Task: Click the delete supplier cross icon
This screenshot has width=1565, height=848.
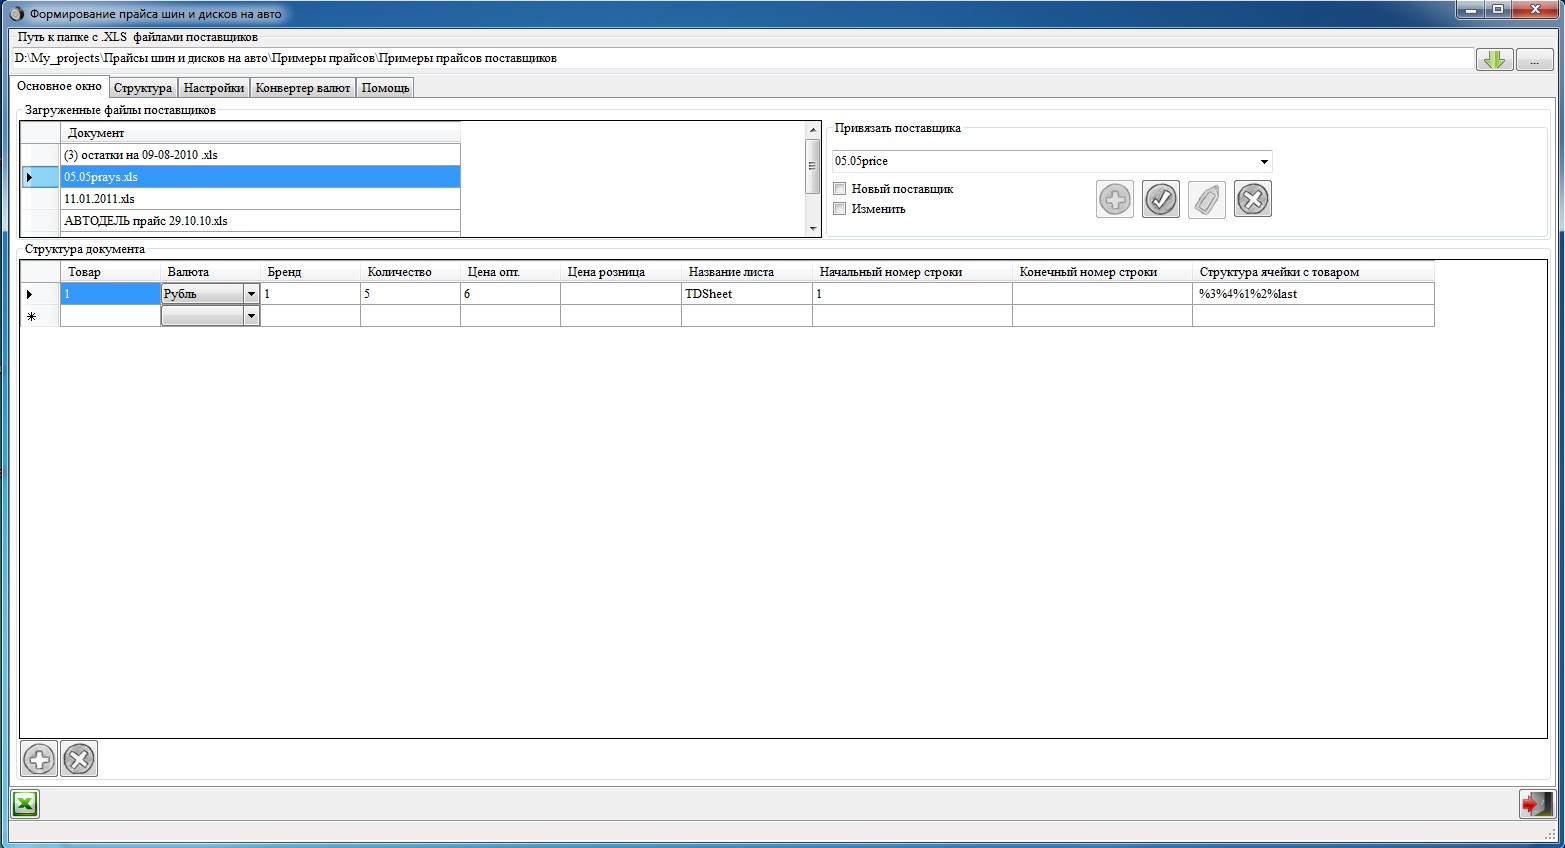Action: coord(1253,199)
